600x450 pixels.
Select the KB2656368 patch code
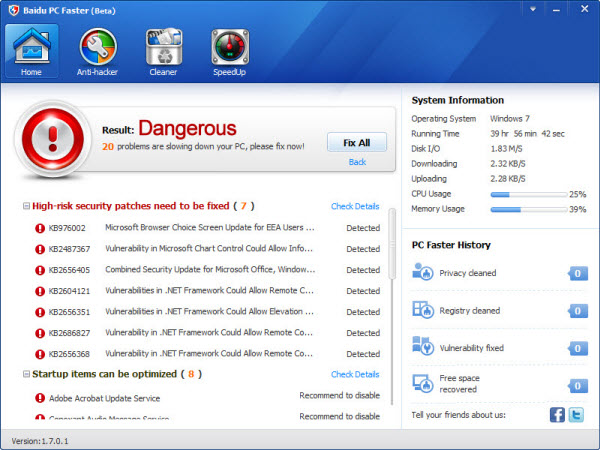(x=69, y=354)
